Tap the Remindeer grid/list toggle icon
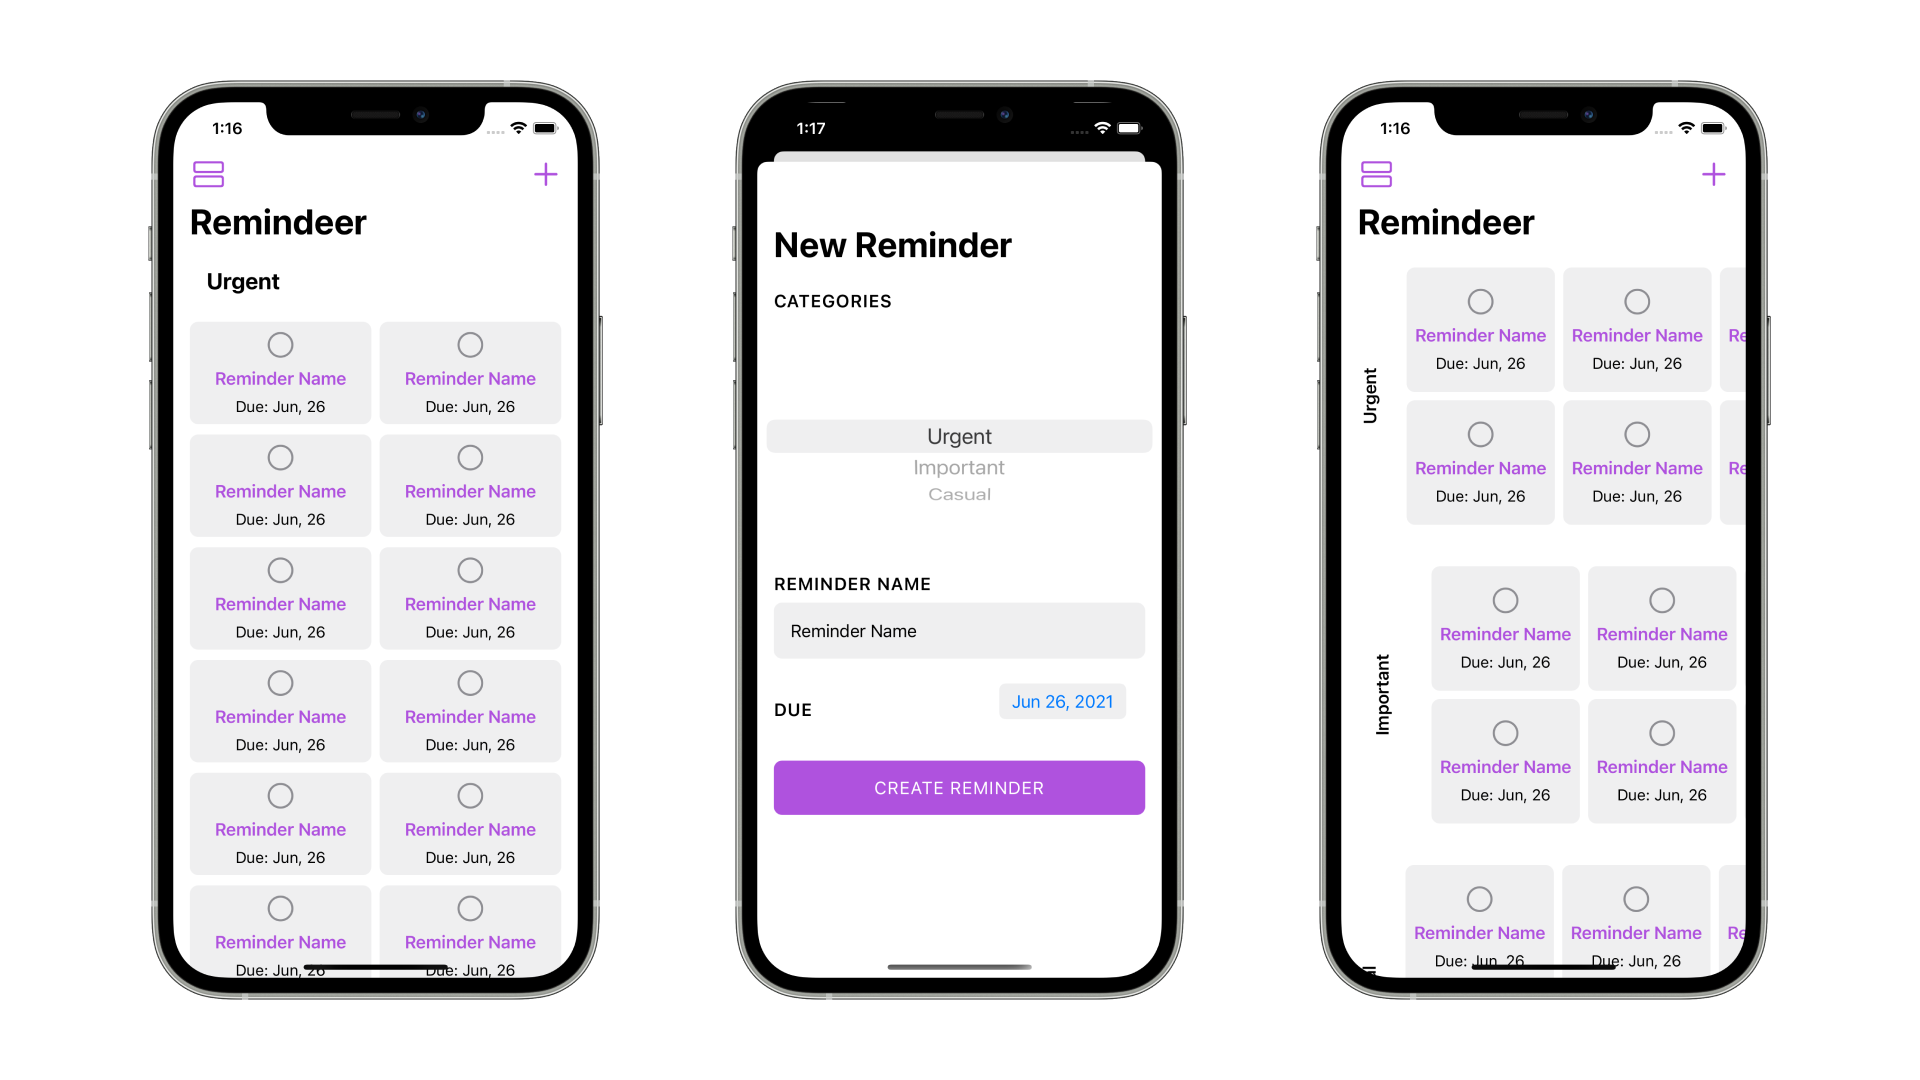Screen dimensions: 1920x1080 210,173
